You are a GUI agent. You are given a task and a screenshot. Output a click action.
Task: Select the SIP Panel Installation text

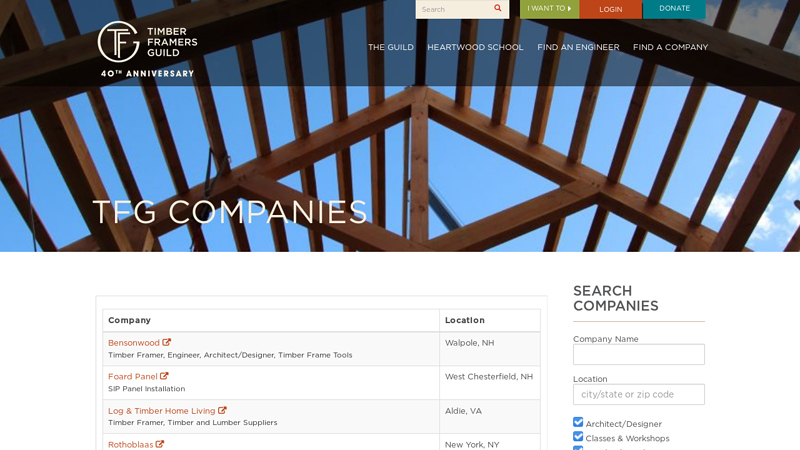(146, 389)
